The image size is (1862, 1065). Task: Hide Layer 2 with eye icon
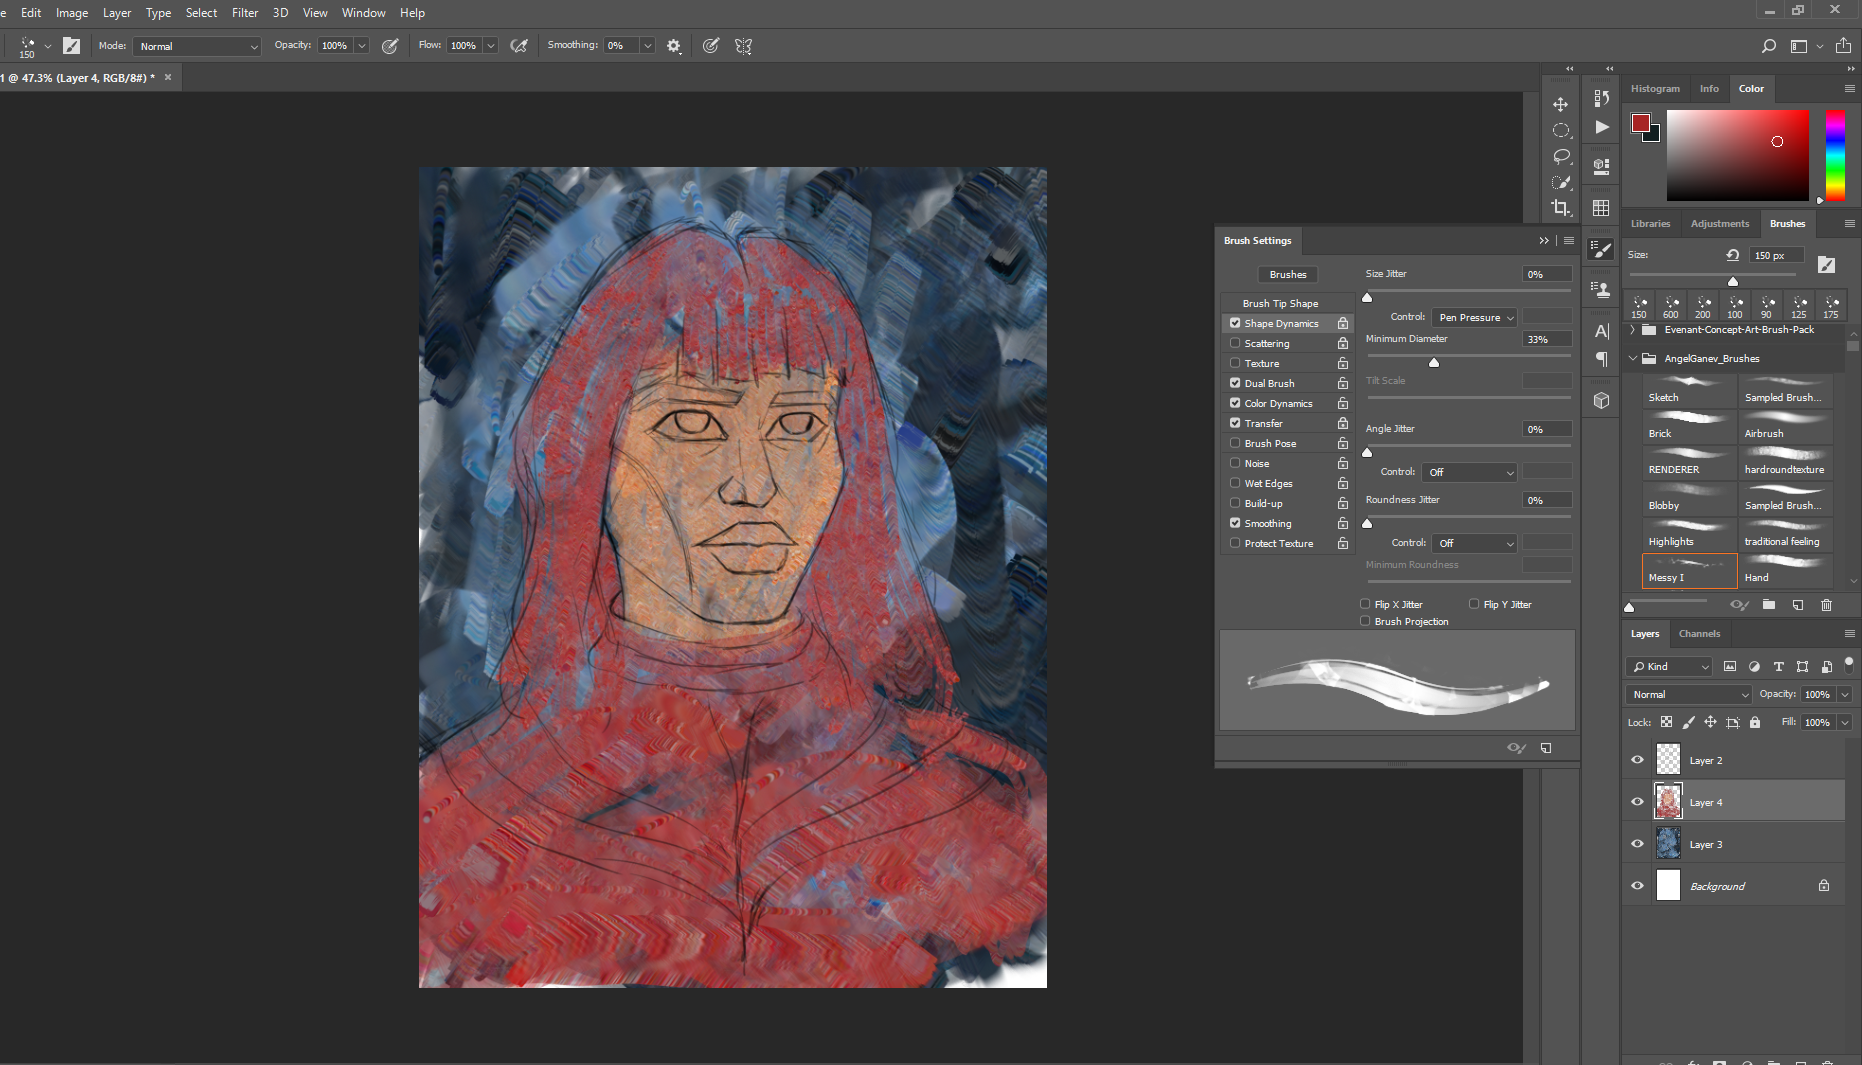pos(1637,760)
